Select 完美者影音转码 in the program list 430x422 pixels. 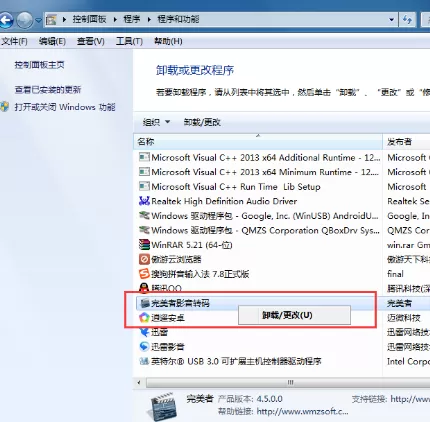click(180, 303)
